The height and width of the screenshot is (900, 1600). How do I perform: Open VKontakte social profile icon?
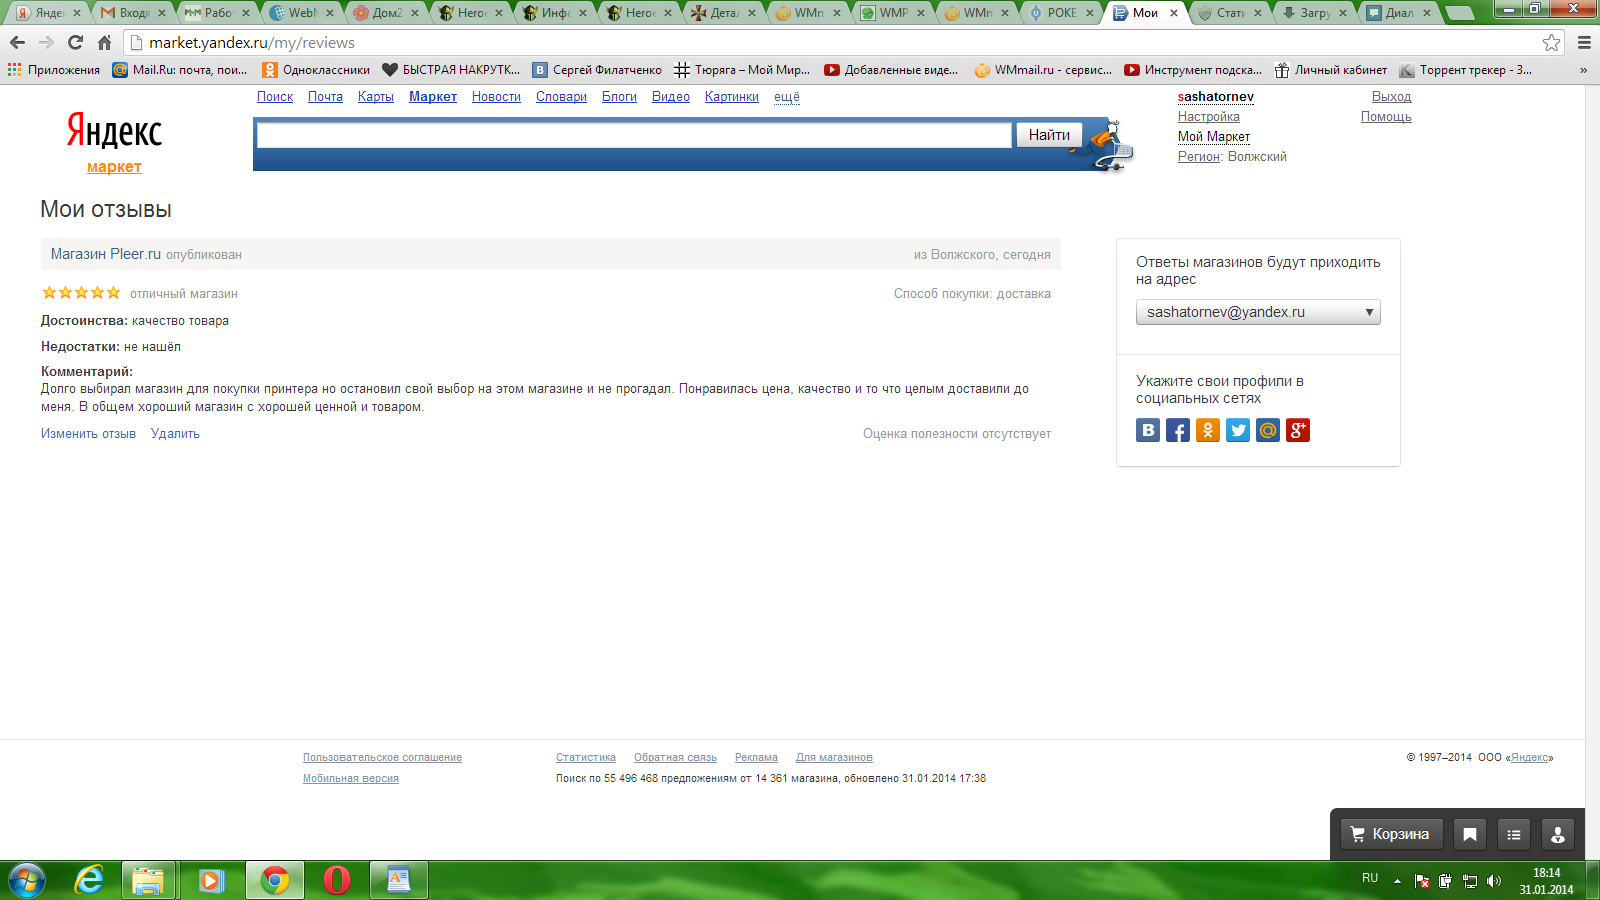tap(1148, 430)
